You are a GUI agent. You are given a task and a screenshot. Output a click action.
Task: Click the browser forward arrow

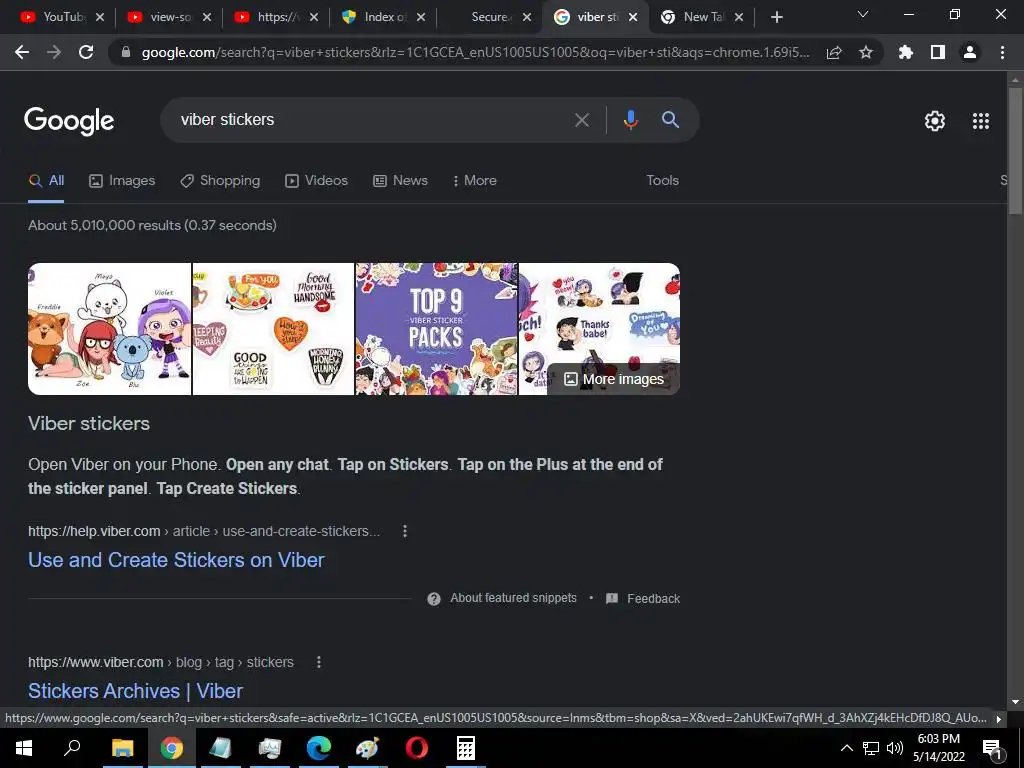[x=54, y=52]
